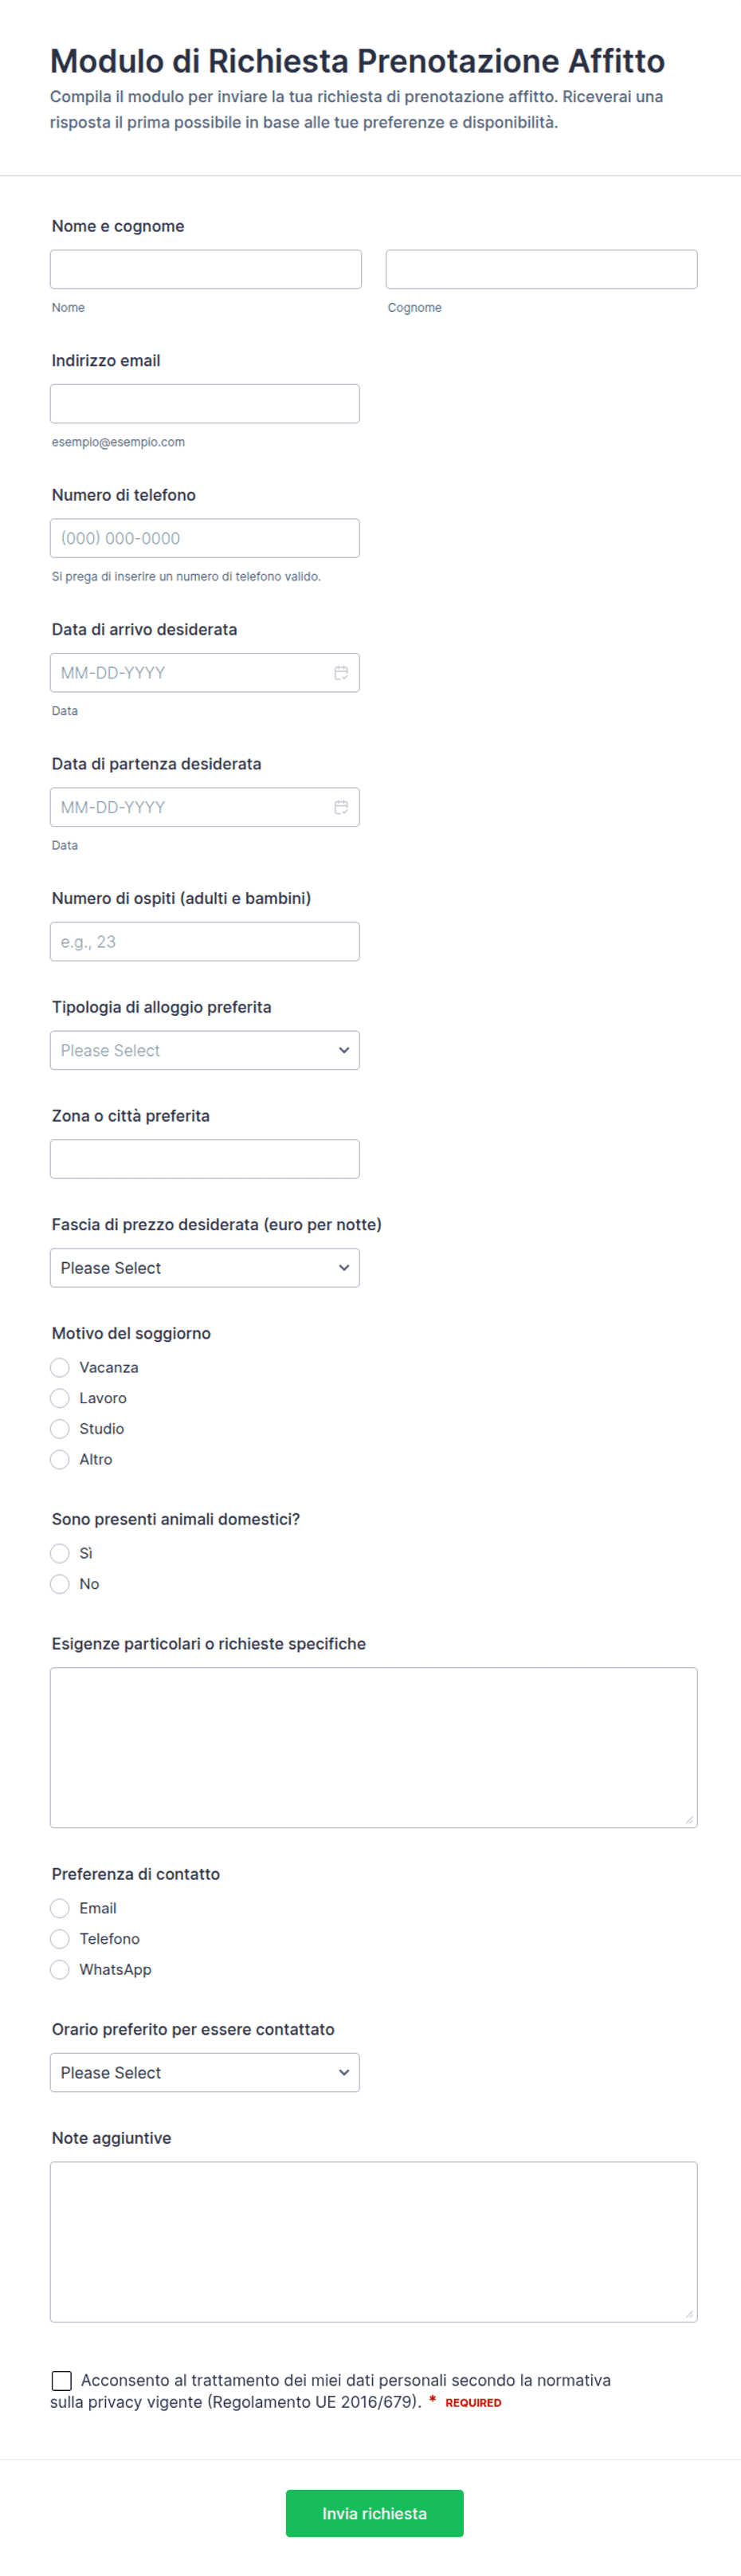Select Sì for pets present

tap(60, 1553)
